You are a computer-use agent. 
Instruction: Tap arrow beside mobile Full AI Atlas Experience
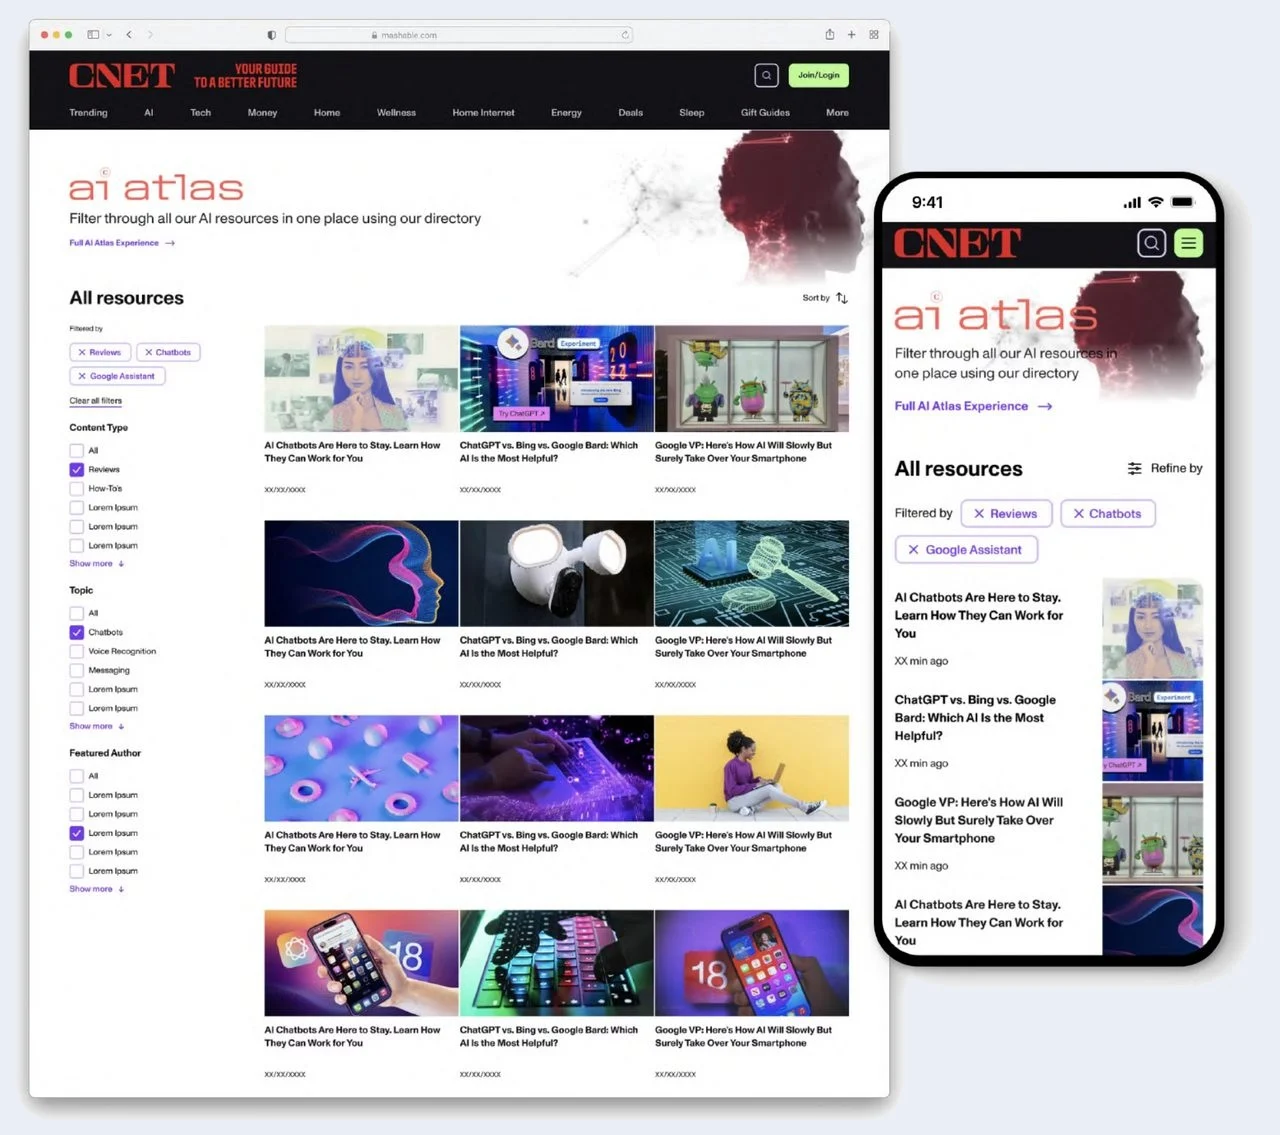pyautogui.click(x=1045, y=406)
